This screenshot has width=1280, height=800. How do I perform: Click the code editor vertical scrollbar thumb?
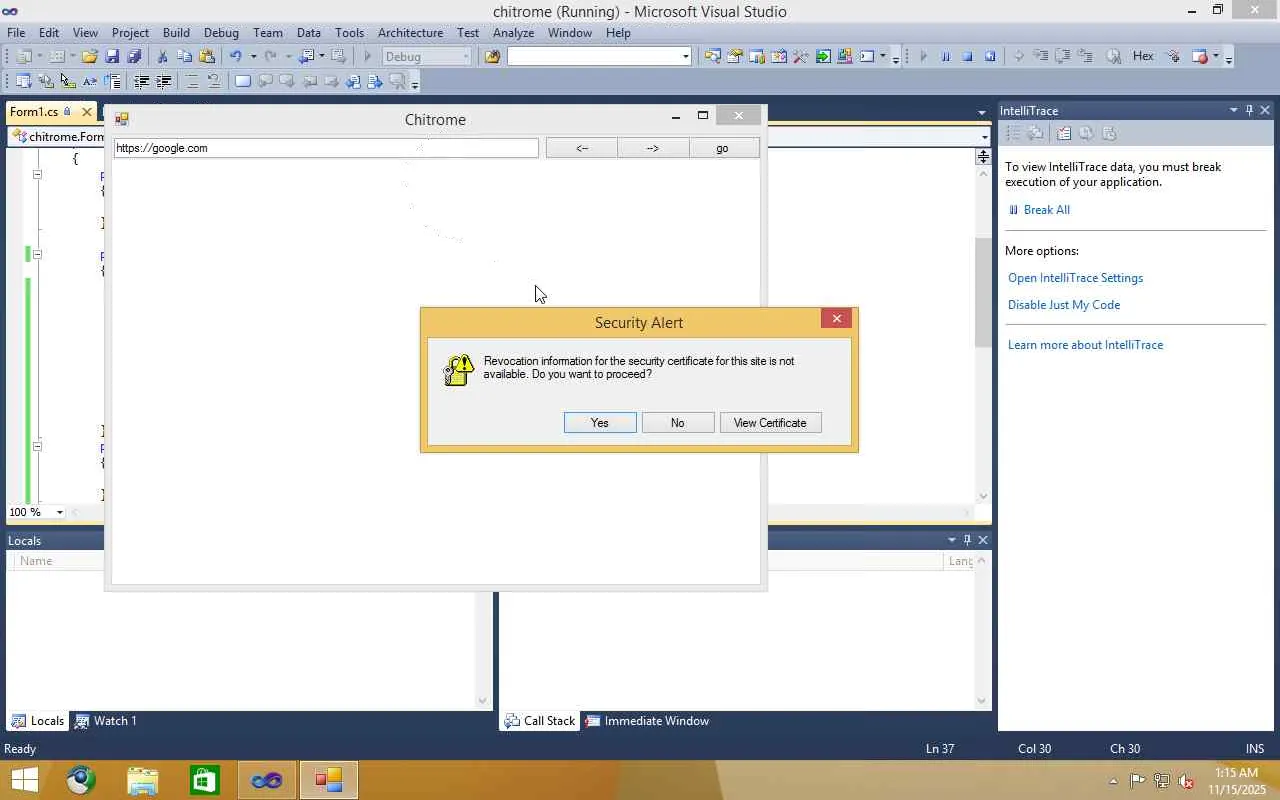pyautogui.click(x=983, y=292)
